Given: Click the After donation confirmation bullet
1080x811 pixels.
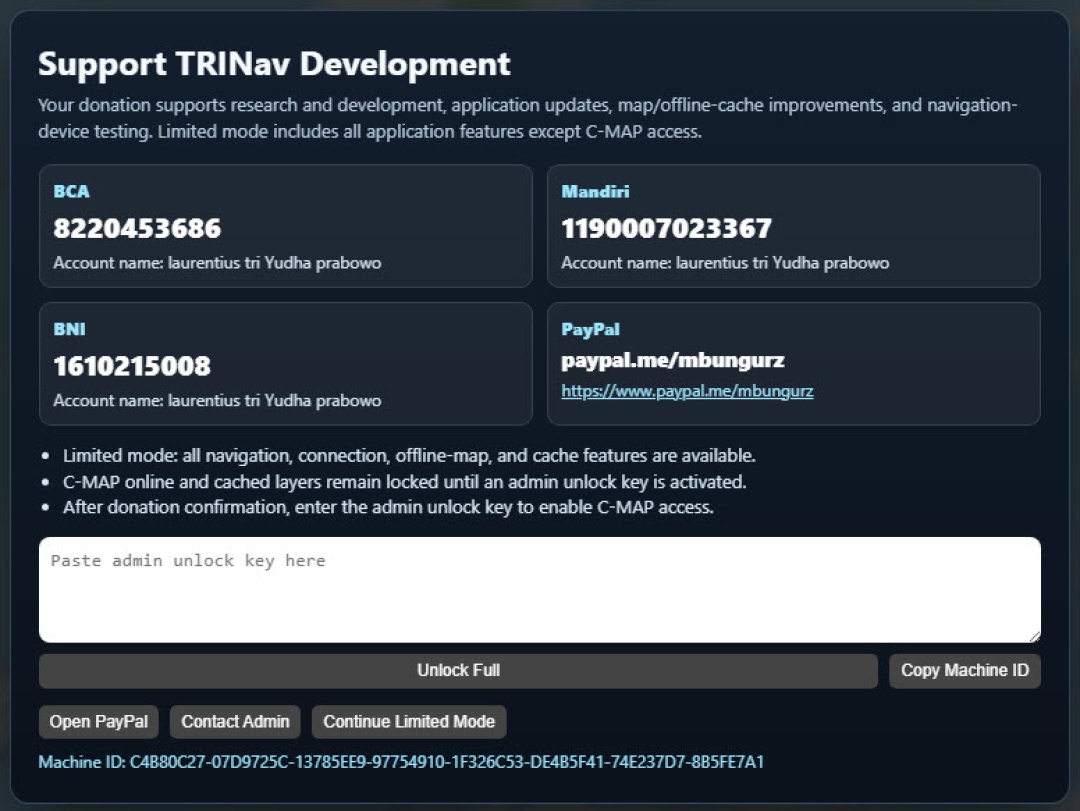Looking at the screenshot, I should [388, 508].
